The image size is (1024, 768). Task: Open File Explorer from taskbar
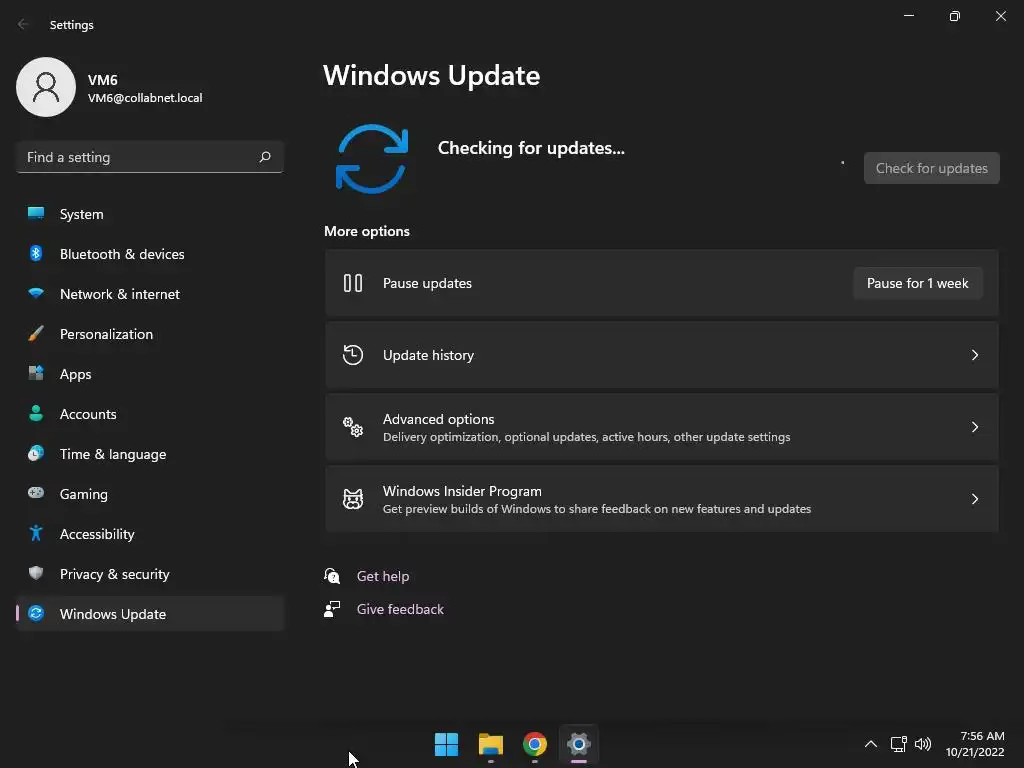[x=490, y=744]
